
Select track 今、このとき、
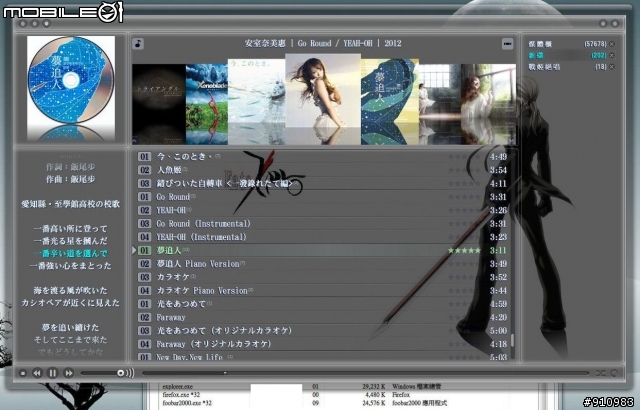pyautogui.click(x=322, y=157)
